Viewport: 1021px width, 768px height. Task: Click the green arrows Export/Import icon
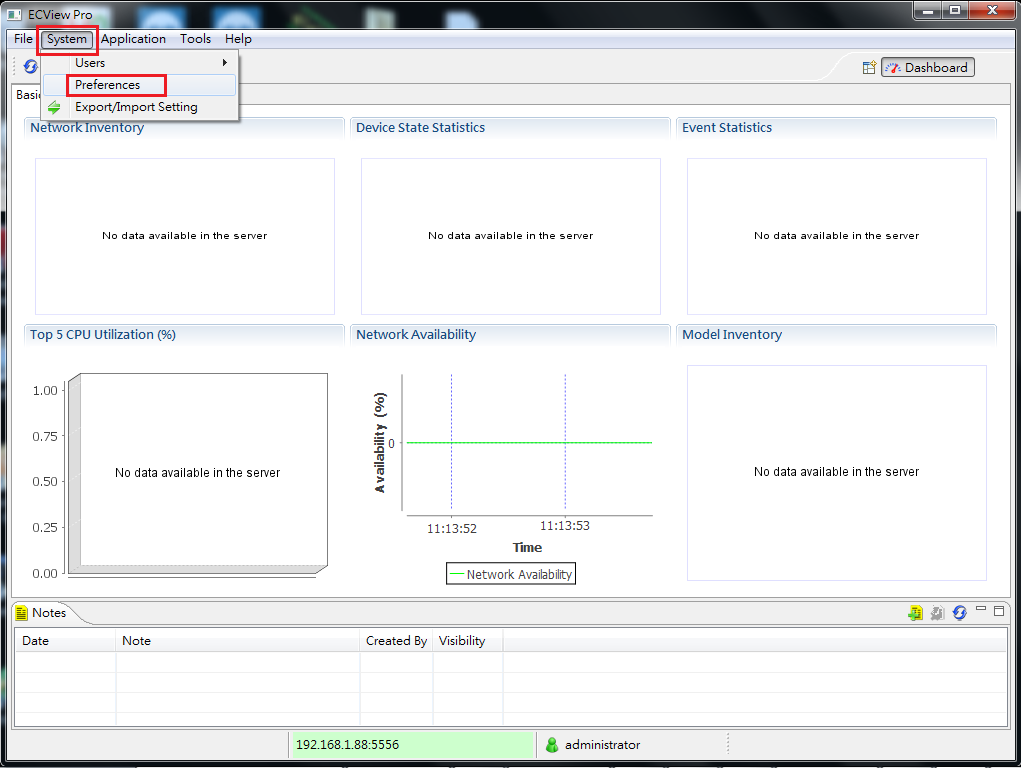(54, 107)
